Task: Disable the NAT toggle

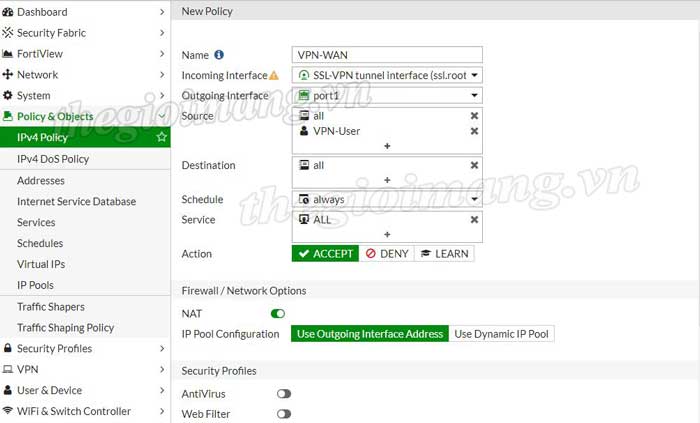Action: click(278, 314)
